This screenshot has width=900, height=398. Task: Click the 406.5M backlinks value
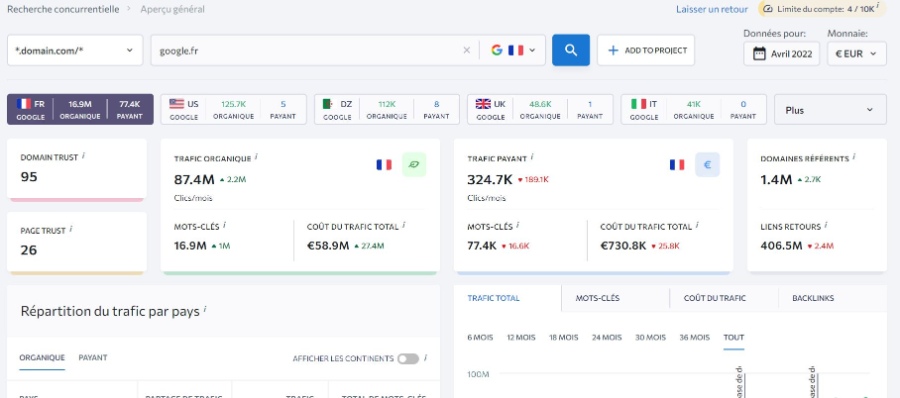pyautogui.click(x=781, y=245)
